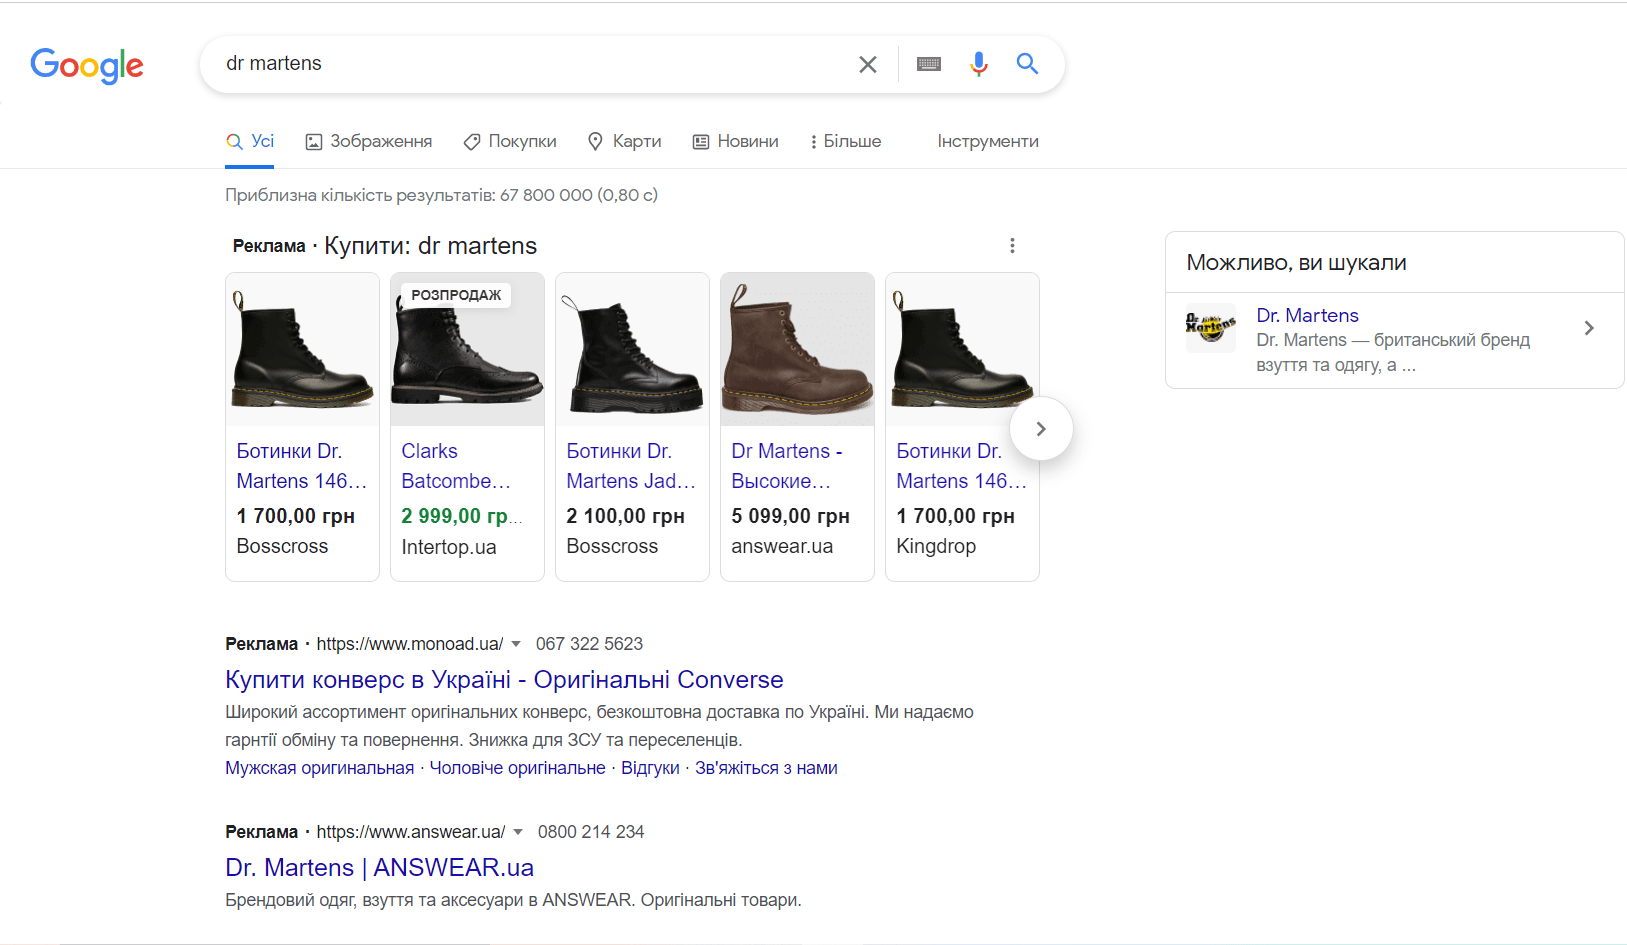Open the Купити конверс в Україні link
The image size is (1627, 945).
point(504,680)
